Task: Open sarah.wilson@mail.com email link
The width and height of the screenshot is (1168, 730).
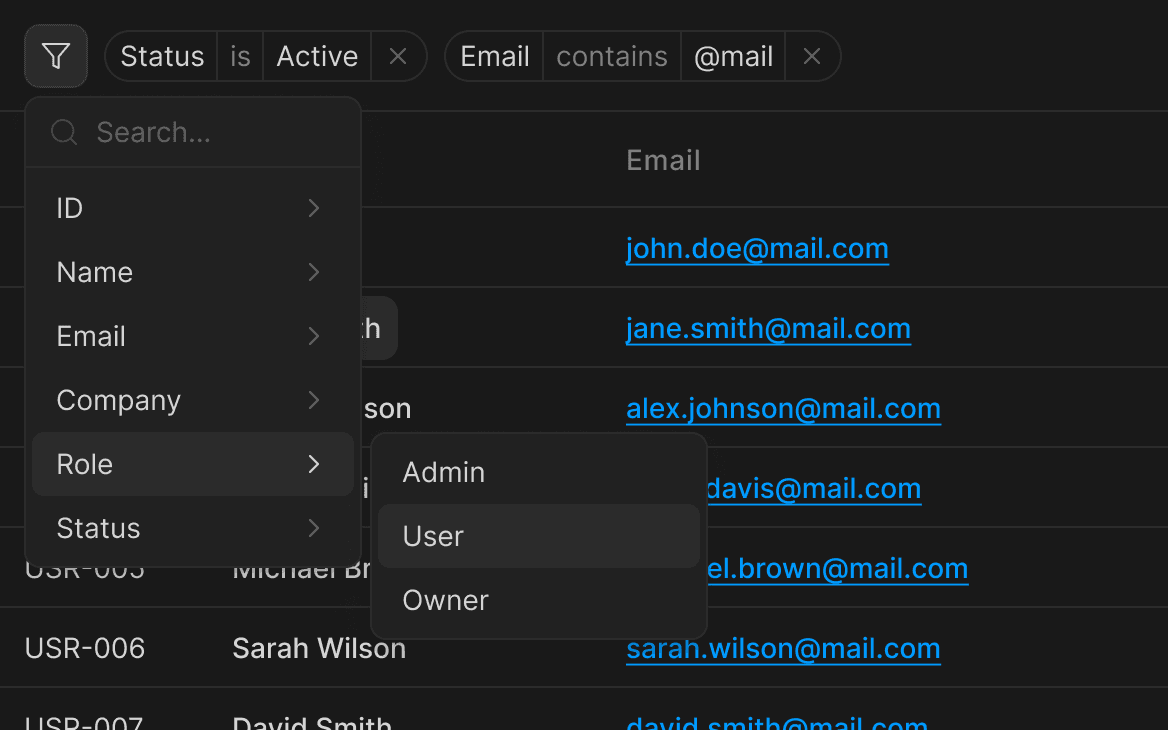Action: point(783,648)
